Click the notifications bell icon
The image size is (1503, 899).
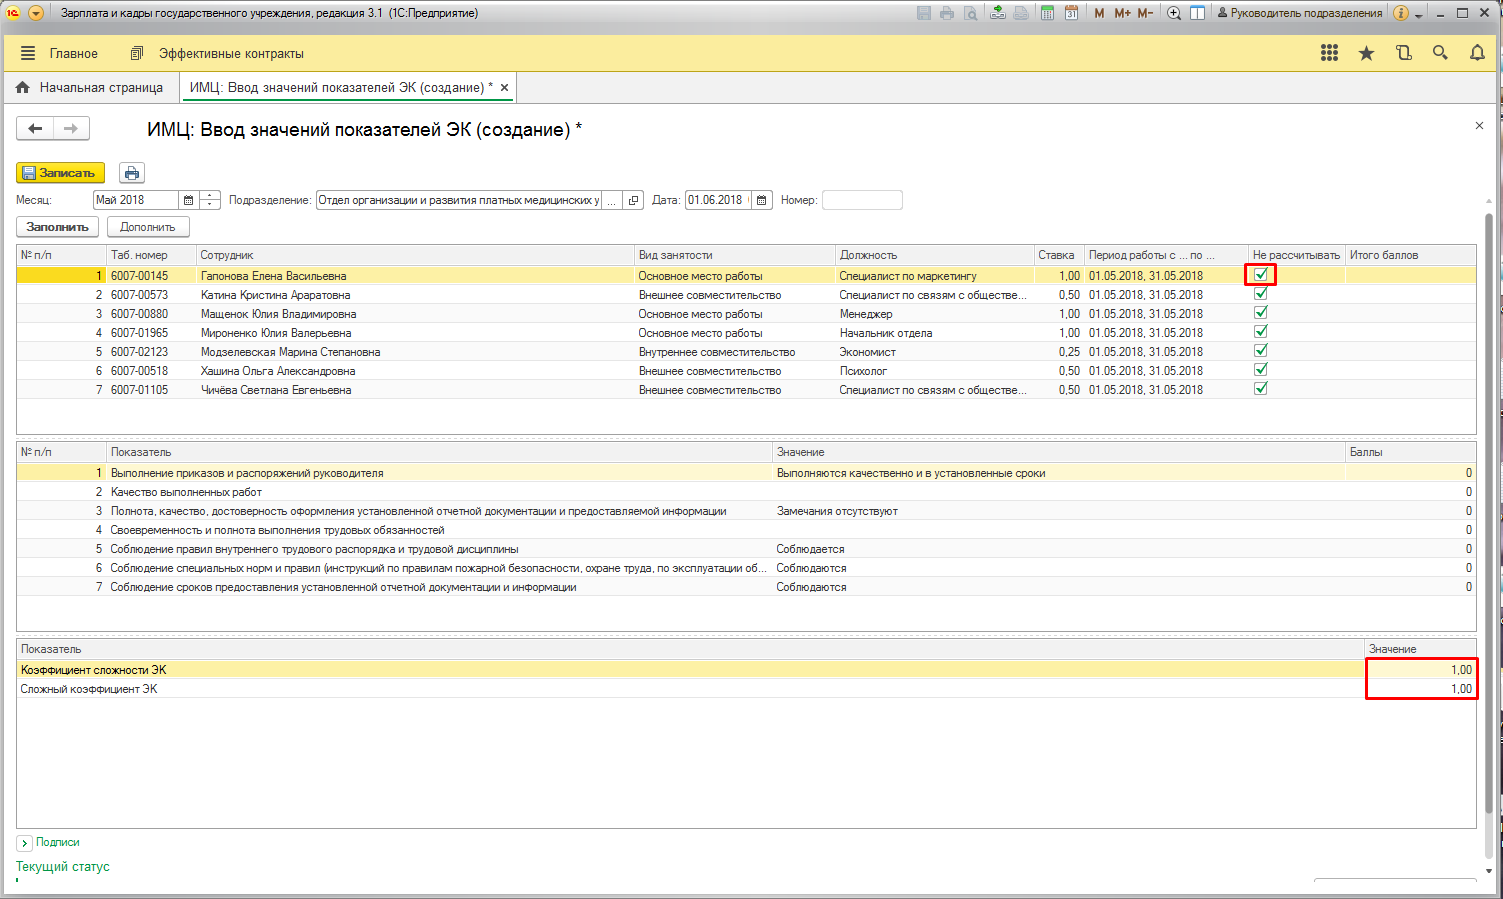(1477, 53)
